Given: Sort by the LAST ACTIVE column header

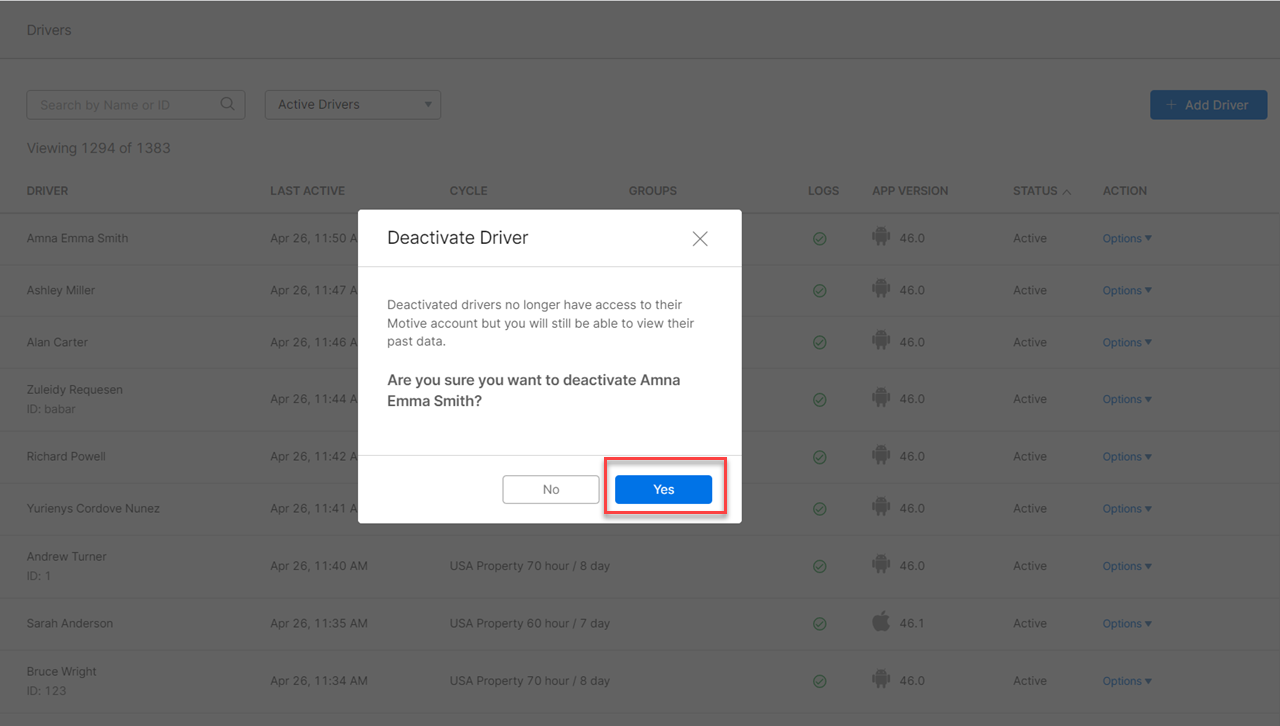Looking at the screenshot, I should pos(307,191).
